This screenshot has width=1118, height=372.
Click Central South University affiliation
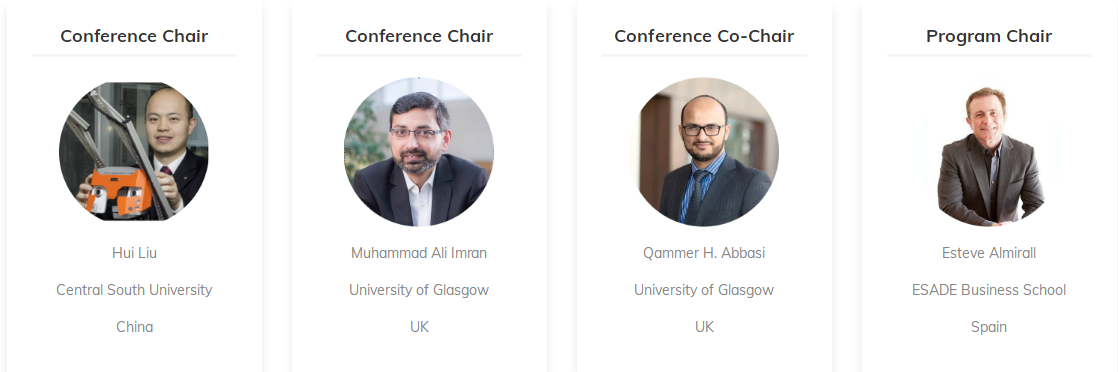[134, 290]
